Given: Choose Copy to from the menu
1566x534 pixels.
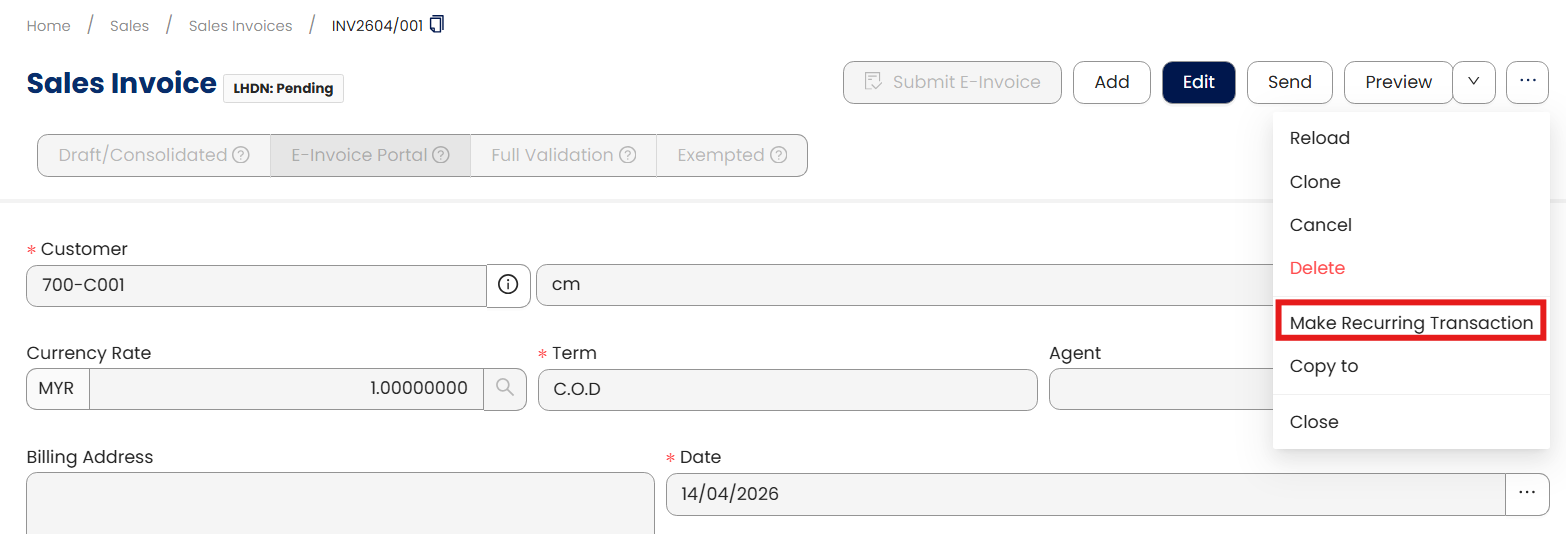Looking at the screenshot, I should (1324, 366).
